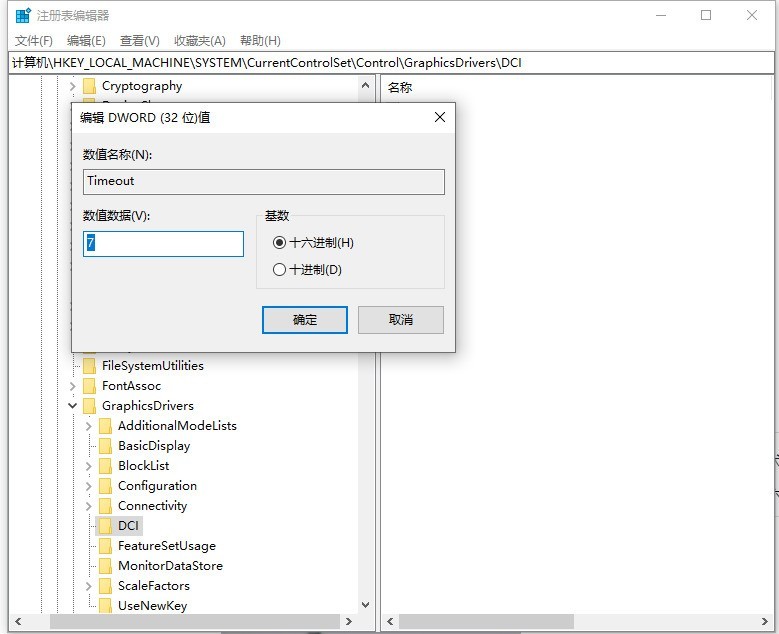The image size is (779, 634).
Task: Click the registry path address bar
Action: click(391, 63)
